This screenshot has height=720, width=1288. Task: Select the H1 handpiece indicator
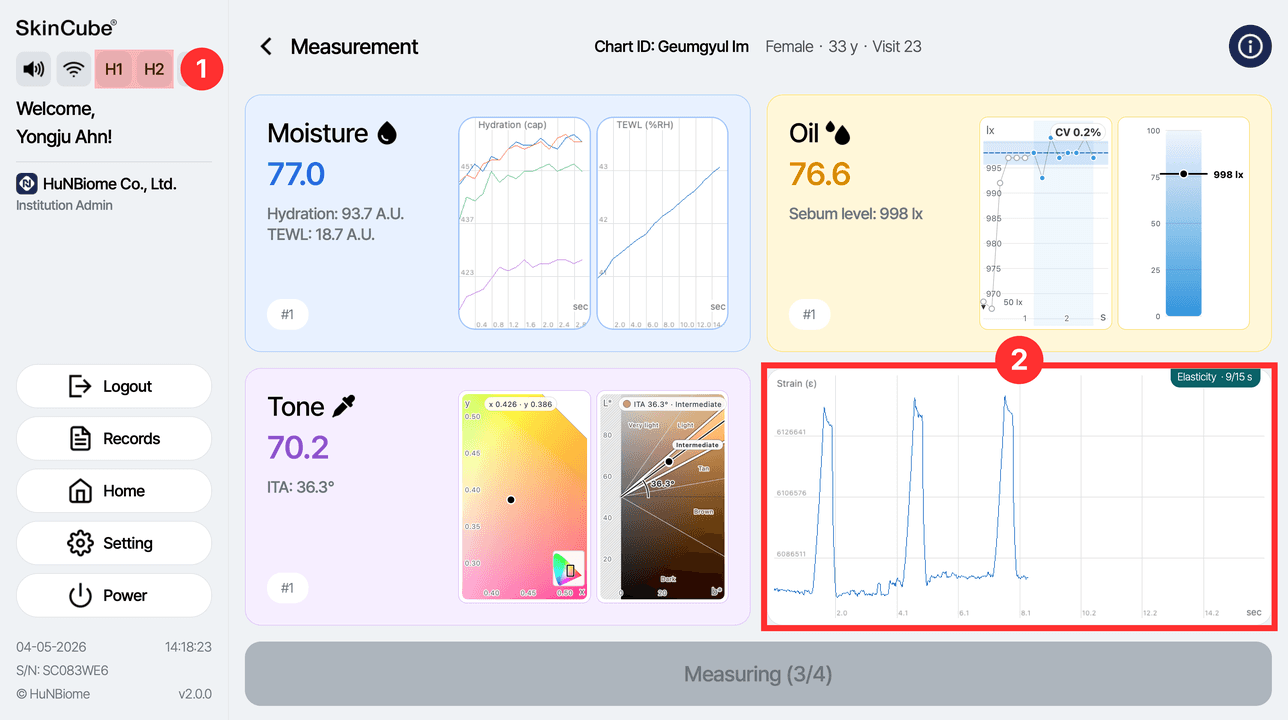(x=114, y=70)
